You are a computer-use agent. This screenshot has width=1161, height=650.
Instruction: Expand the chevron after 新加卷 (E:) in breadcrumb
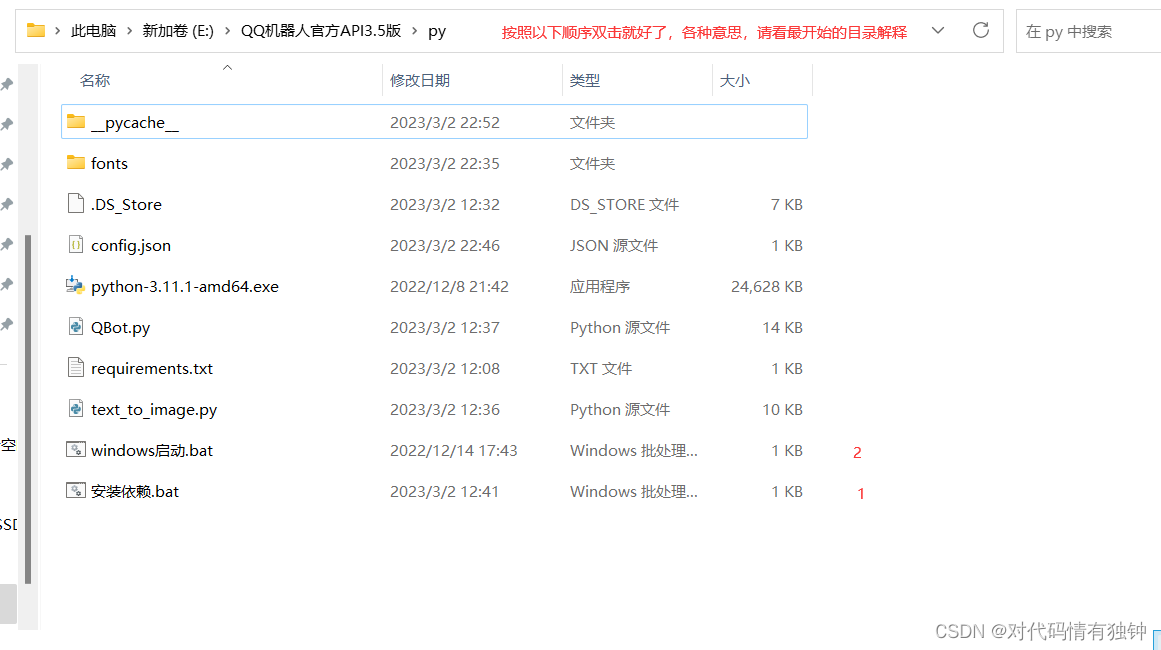point(227,31)
